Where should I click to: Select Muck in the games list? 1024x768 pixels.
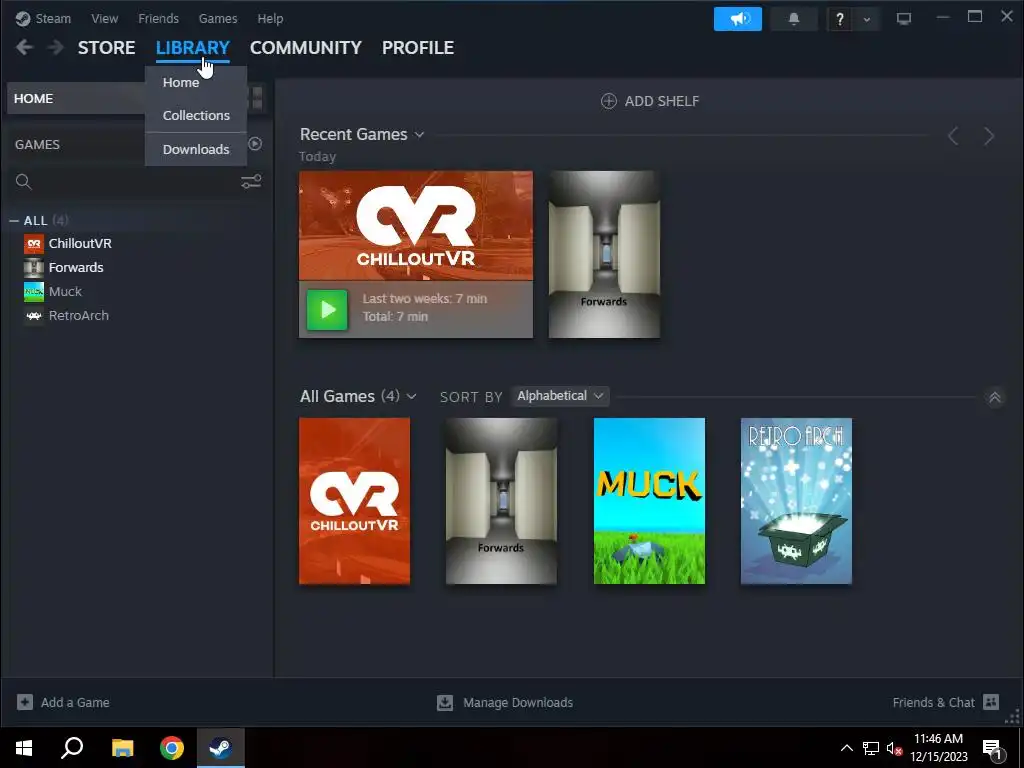[65, 291]
